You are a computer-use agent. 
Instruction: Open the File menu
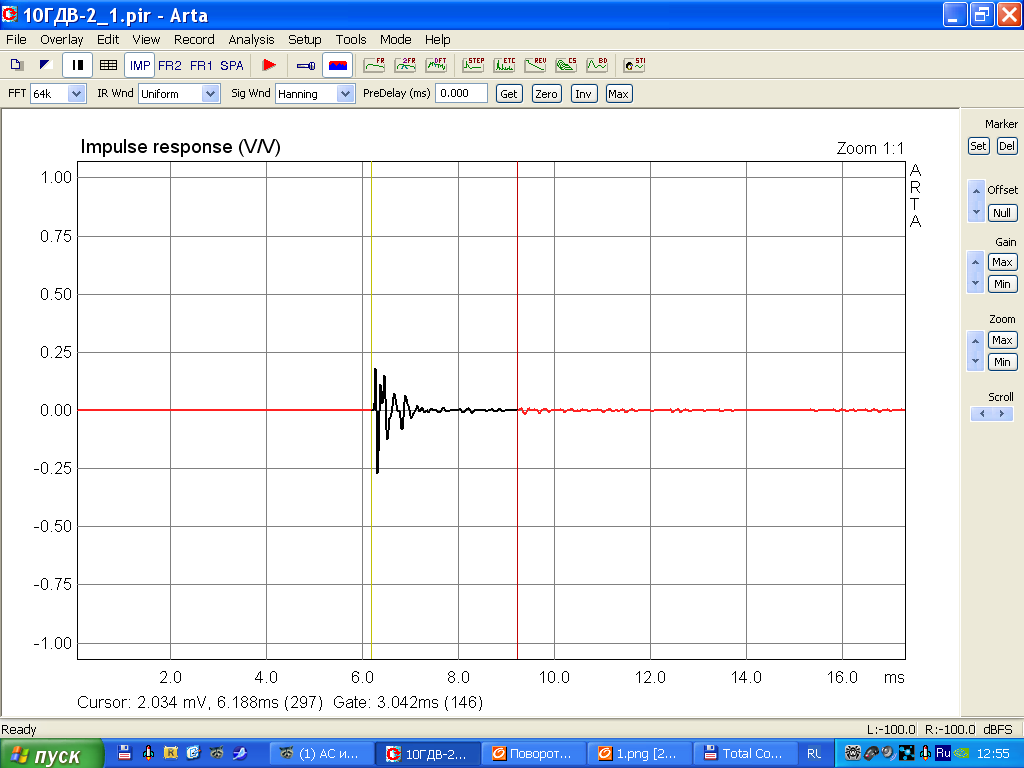coord(16,40)
